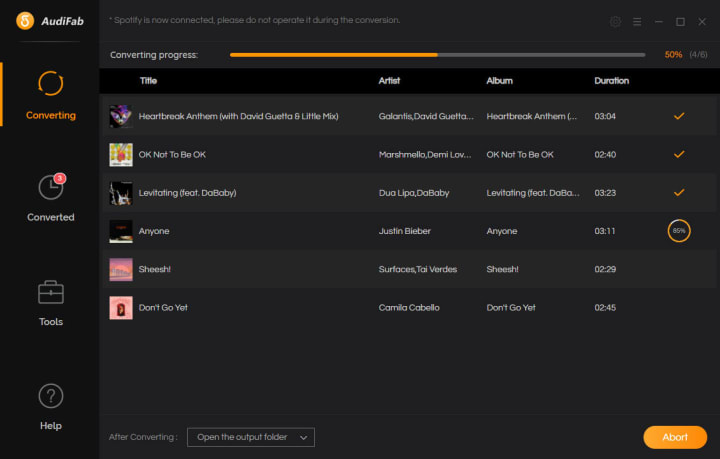
Task: Click the dropdown chevron beside Open the output folder
Action: [304, 437]
